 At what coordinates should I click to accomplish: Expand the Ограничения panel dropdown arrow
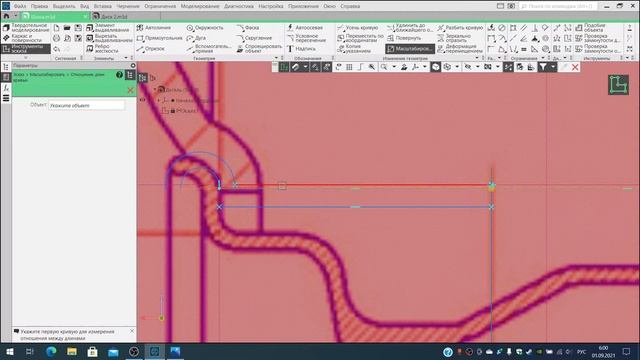[542, 58]
